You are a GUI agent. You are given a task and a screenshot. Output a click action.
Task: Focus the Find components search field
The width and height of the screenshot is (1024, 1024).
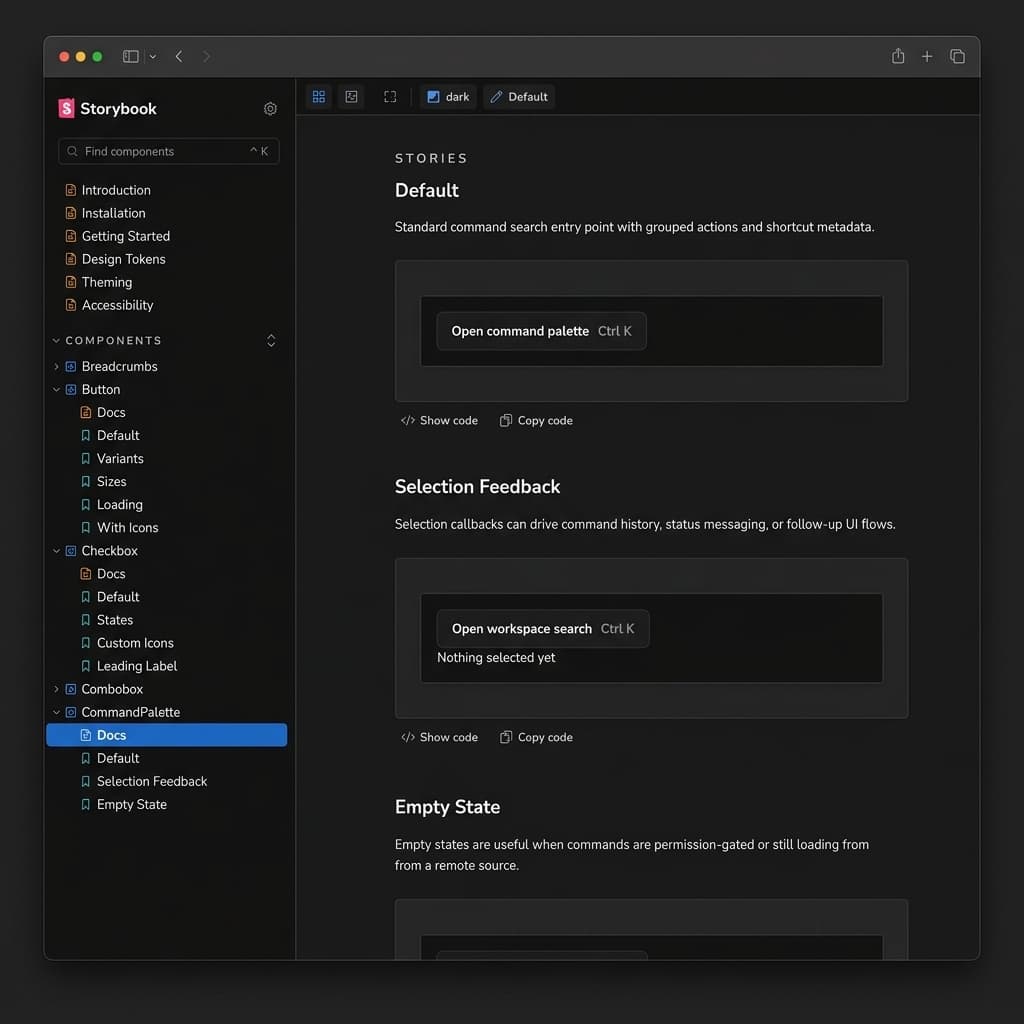coord(168,151)
